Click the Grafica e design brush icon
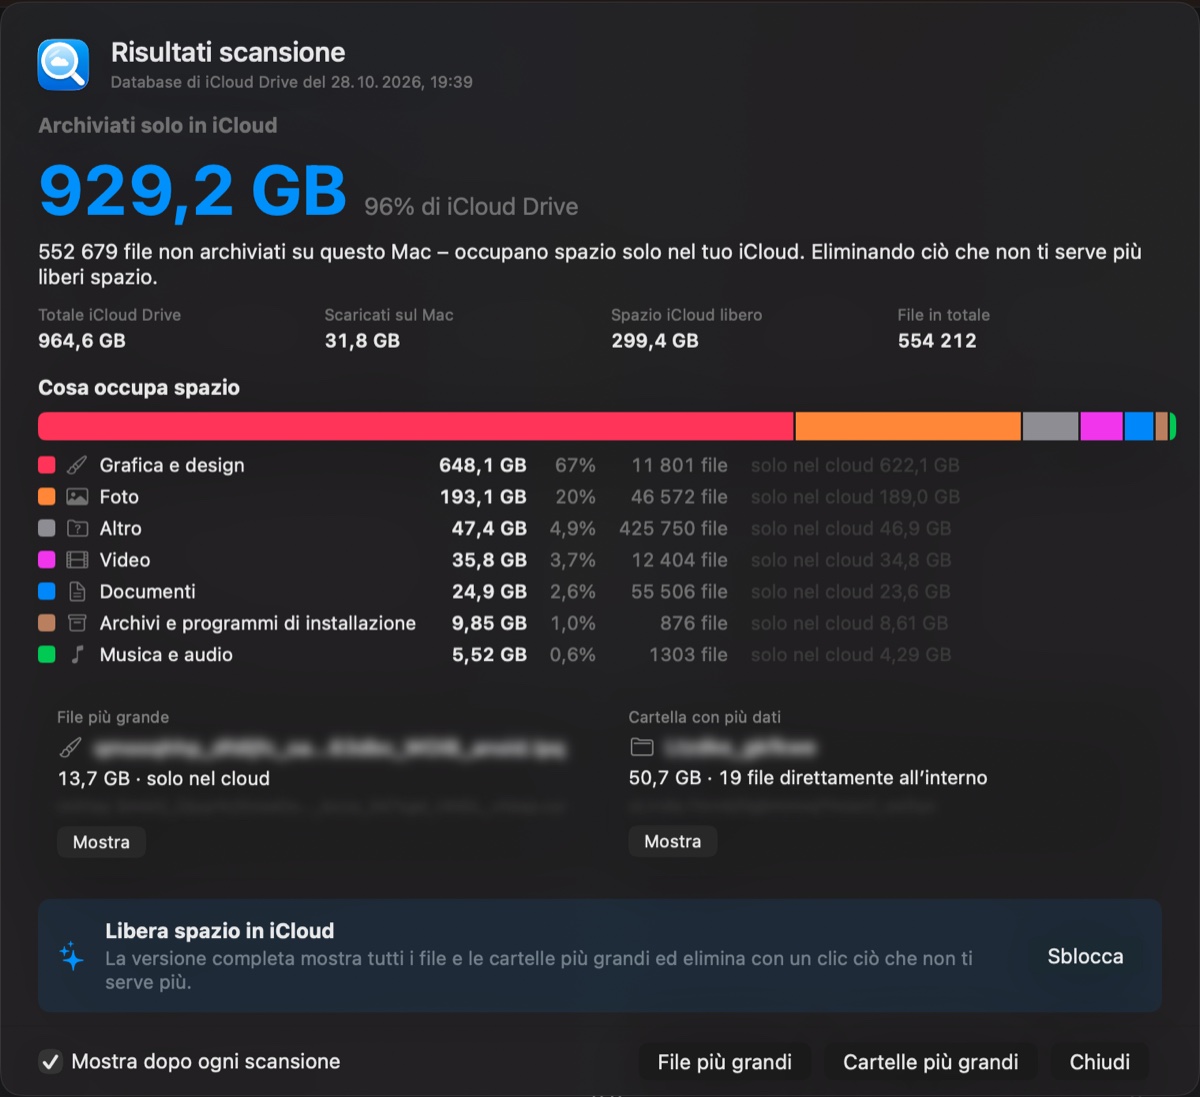Screen dimensions: 1200x1097 pyautogui.click(x=77, y=465)
